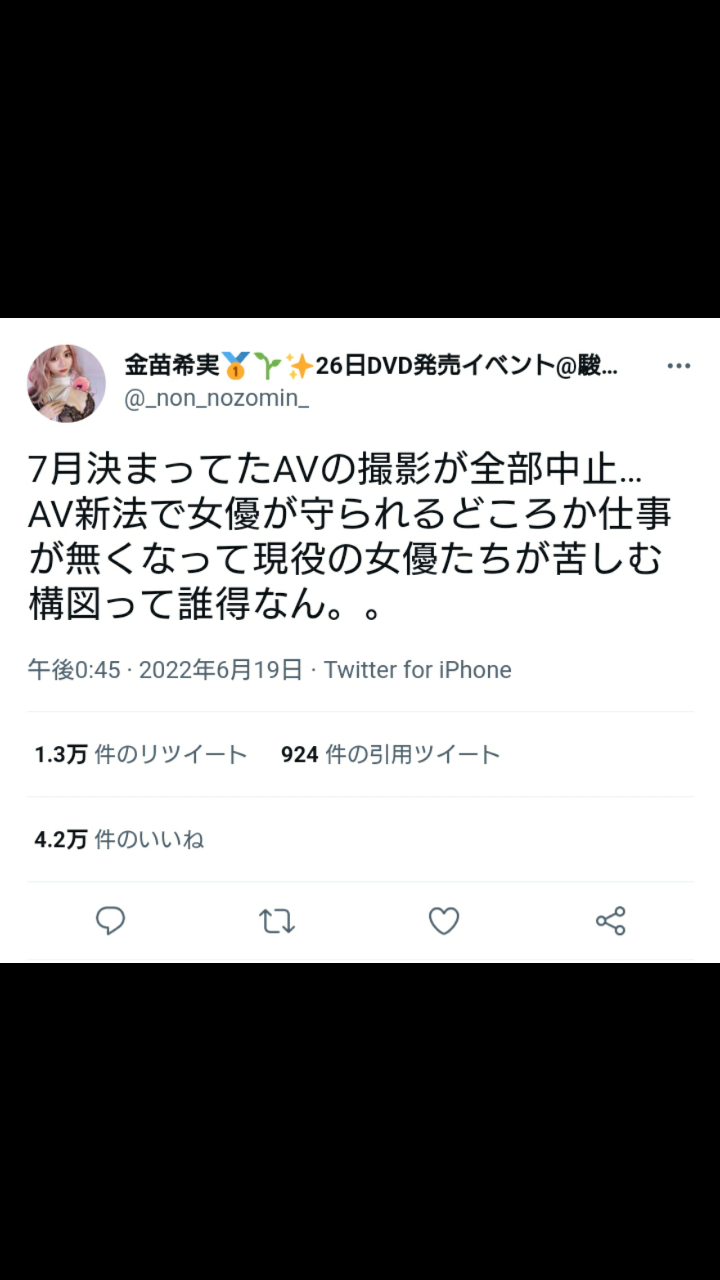Open the pink-haired profile avatar

coord(66,383)
